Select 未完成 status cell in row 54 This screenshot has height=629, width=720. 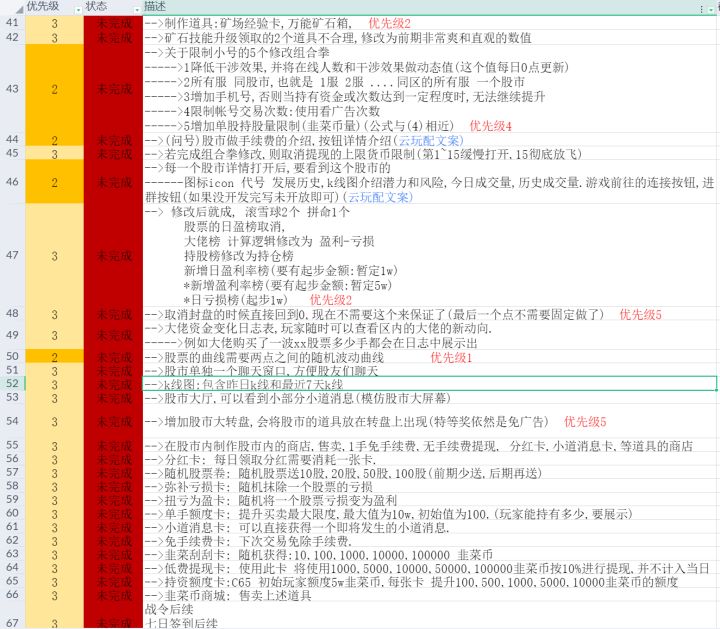pos(113,421)
